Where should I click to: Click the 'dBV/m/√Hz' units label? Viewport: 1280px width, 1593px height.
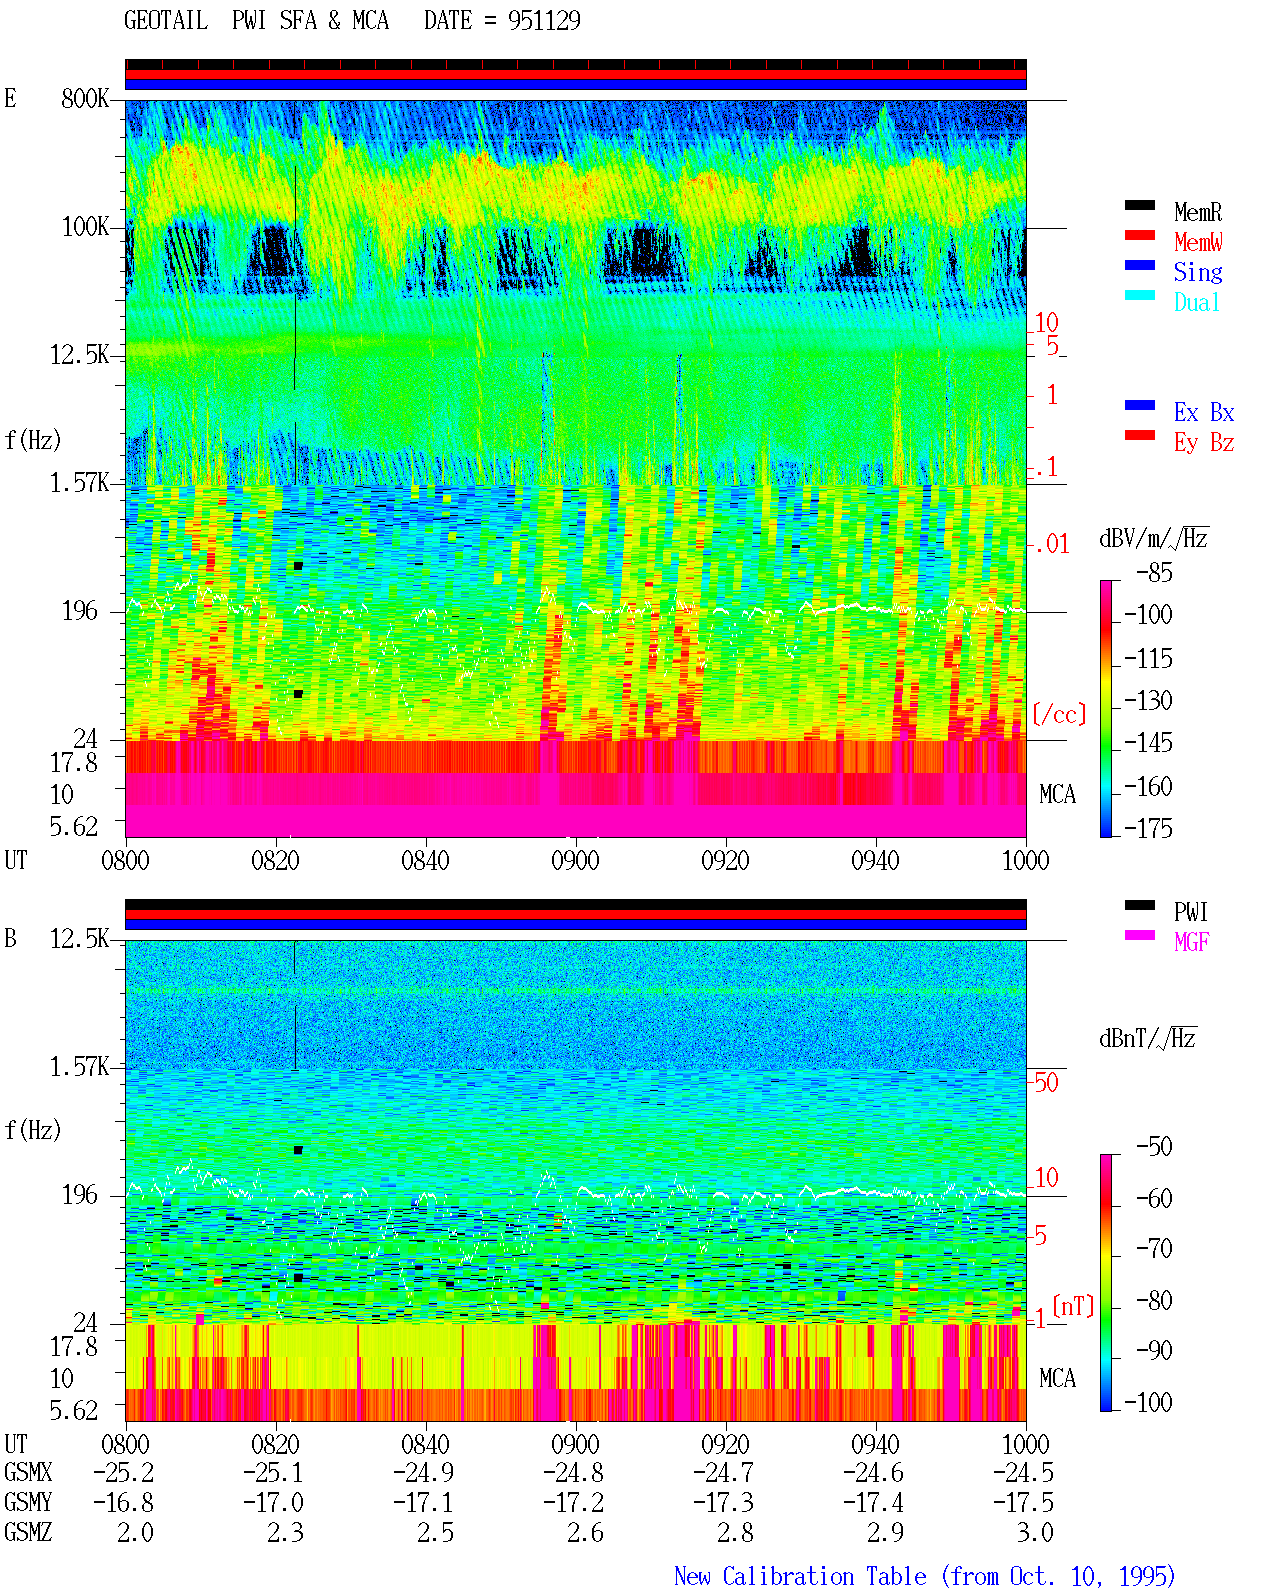(1154, 538)
